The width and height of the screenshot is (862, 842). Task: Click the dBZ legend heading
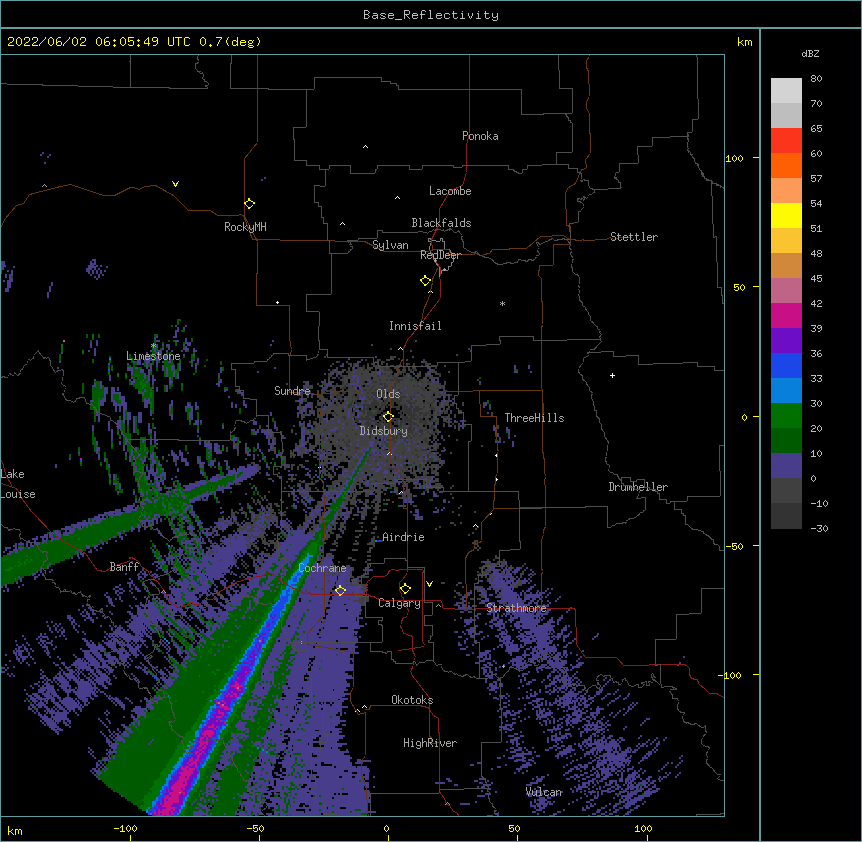tap(810, 54)
